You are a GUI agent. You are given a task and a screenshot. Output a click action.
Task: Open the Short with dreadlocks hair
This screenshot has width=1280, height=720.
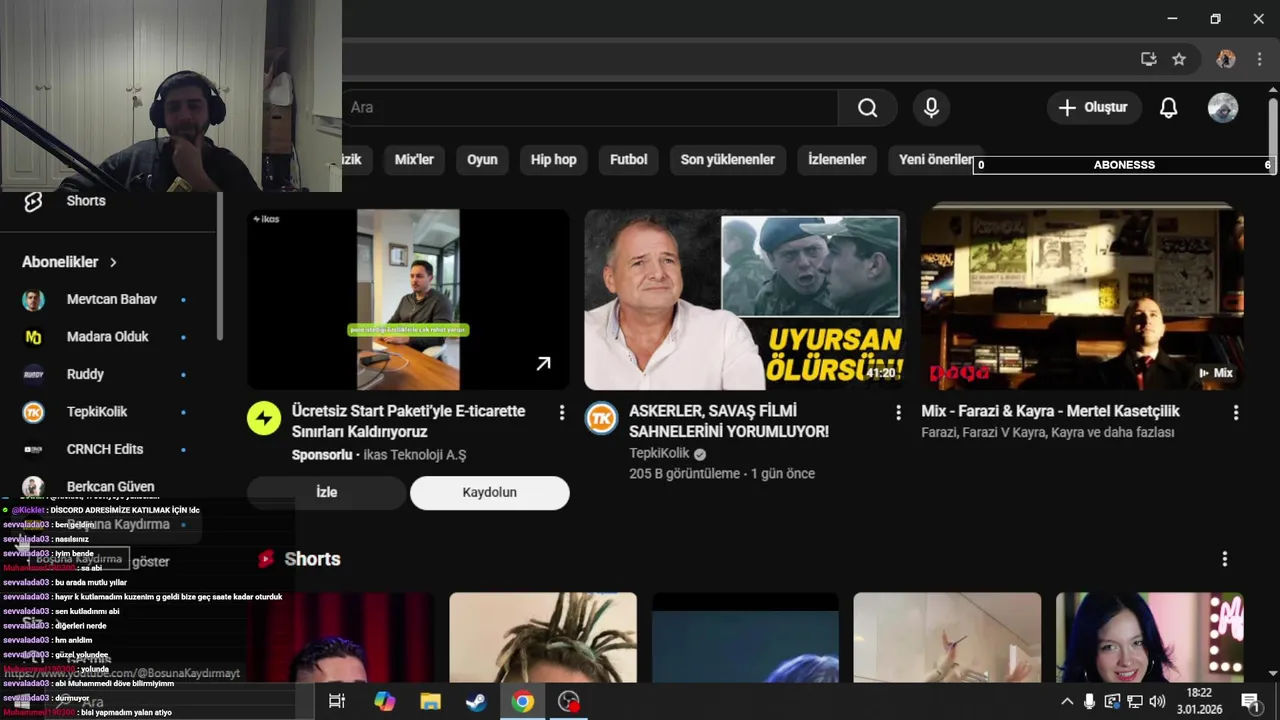point(543,638)
